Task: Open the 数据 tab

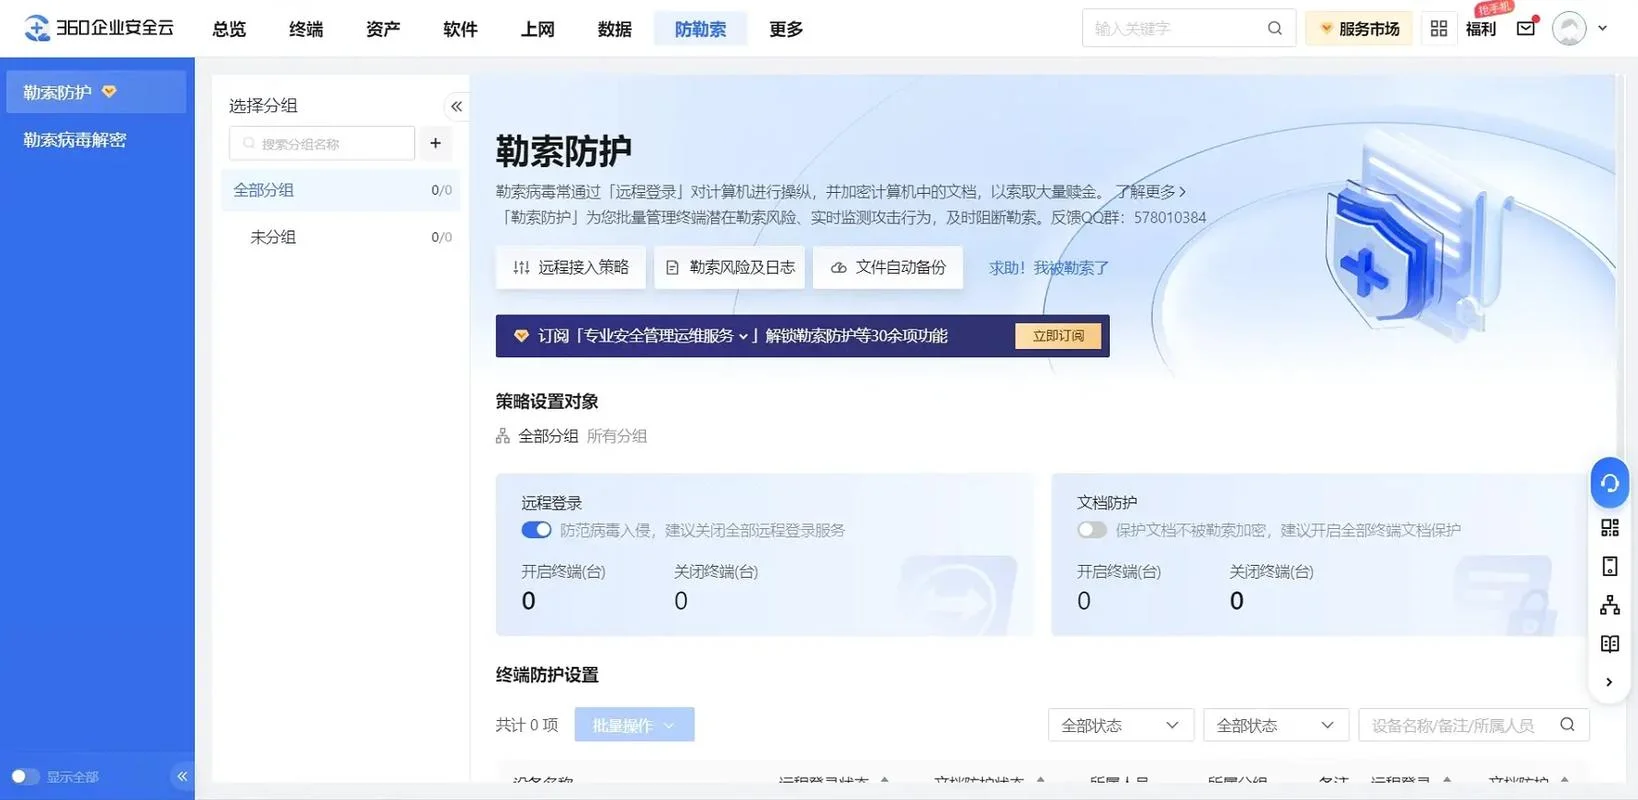Action: point(614,29)
